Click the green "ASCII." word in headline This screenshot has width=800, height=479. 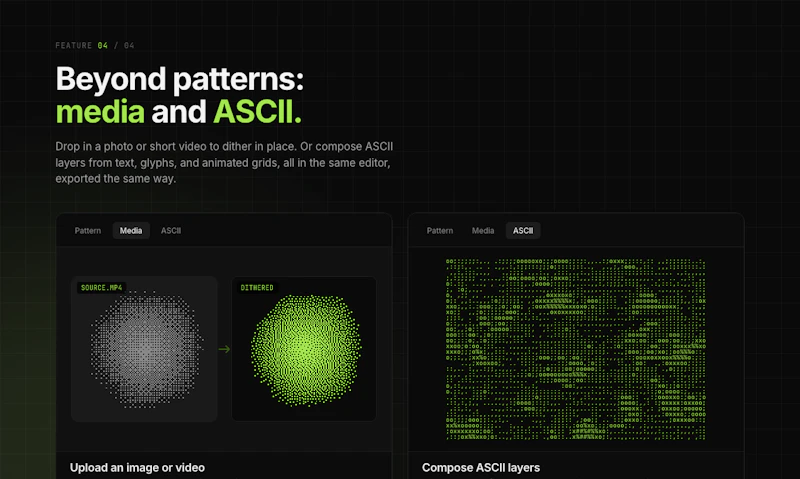(258, 112)
